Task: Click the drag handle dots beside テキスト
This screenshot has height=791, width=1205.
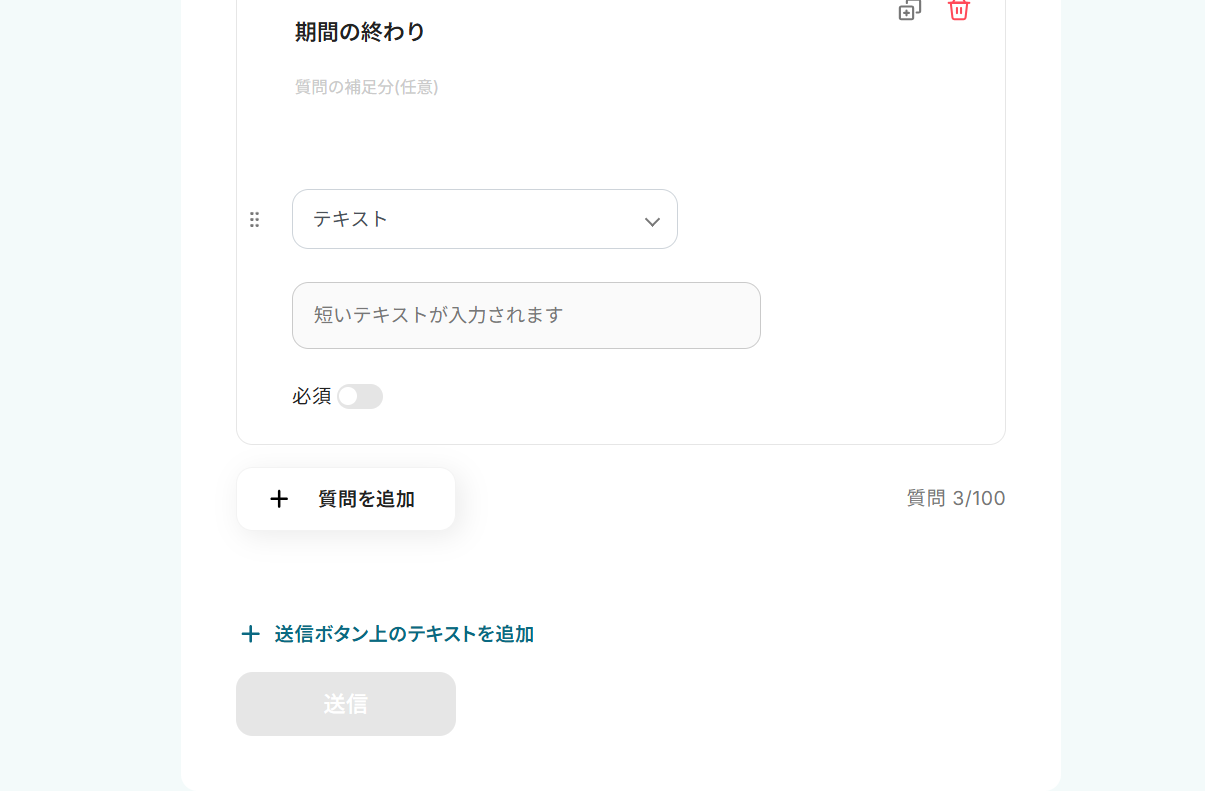Action: pos(254,220)
